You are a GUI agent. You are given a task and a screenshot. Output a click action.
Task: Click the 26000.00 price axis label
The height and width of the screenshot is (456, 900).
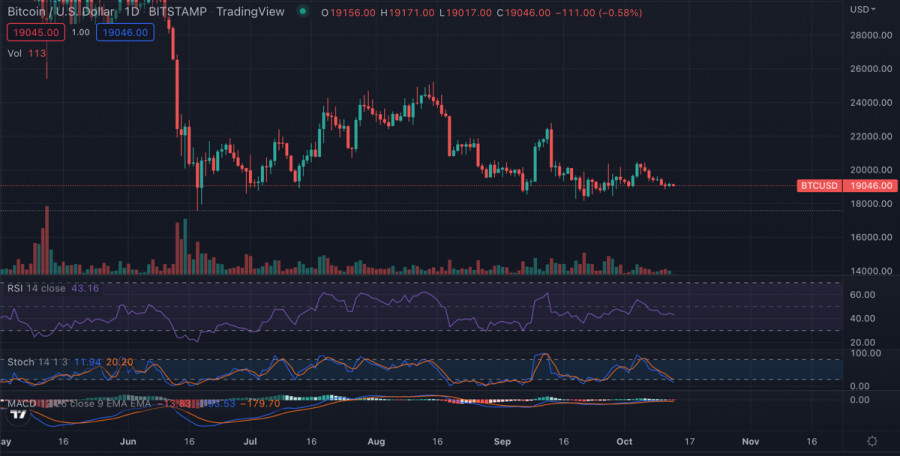click(x=871, y=68)
